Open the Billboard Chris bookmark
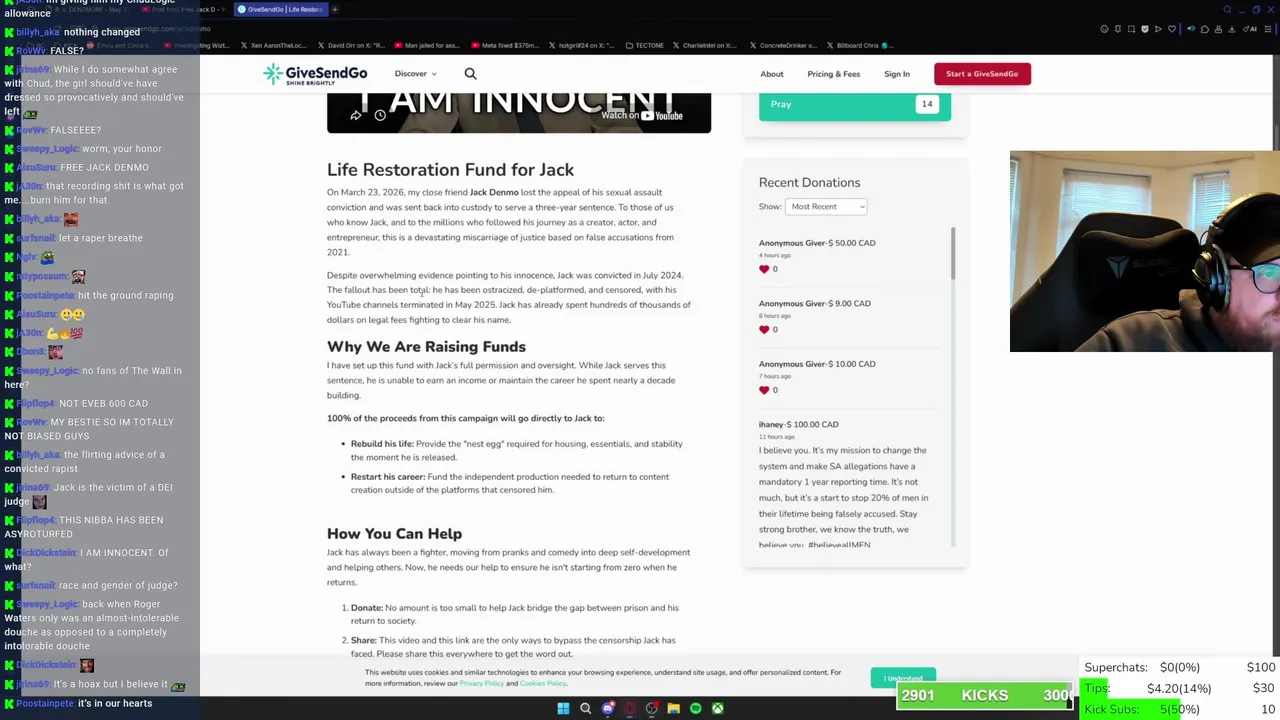 pos(859,45)
